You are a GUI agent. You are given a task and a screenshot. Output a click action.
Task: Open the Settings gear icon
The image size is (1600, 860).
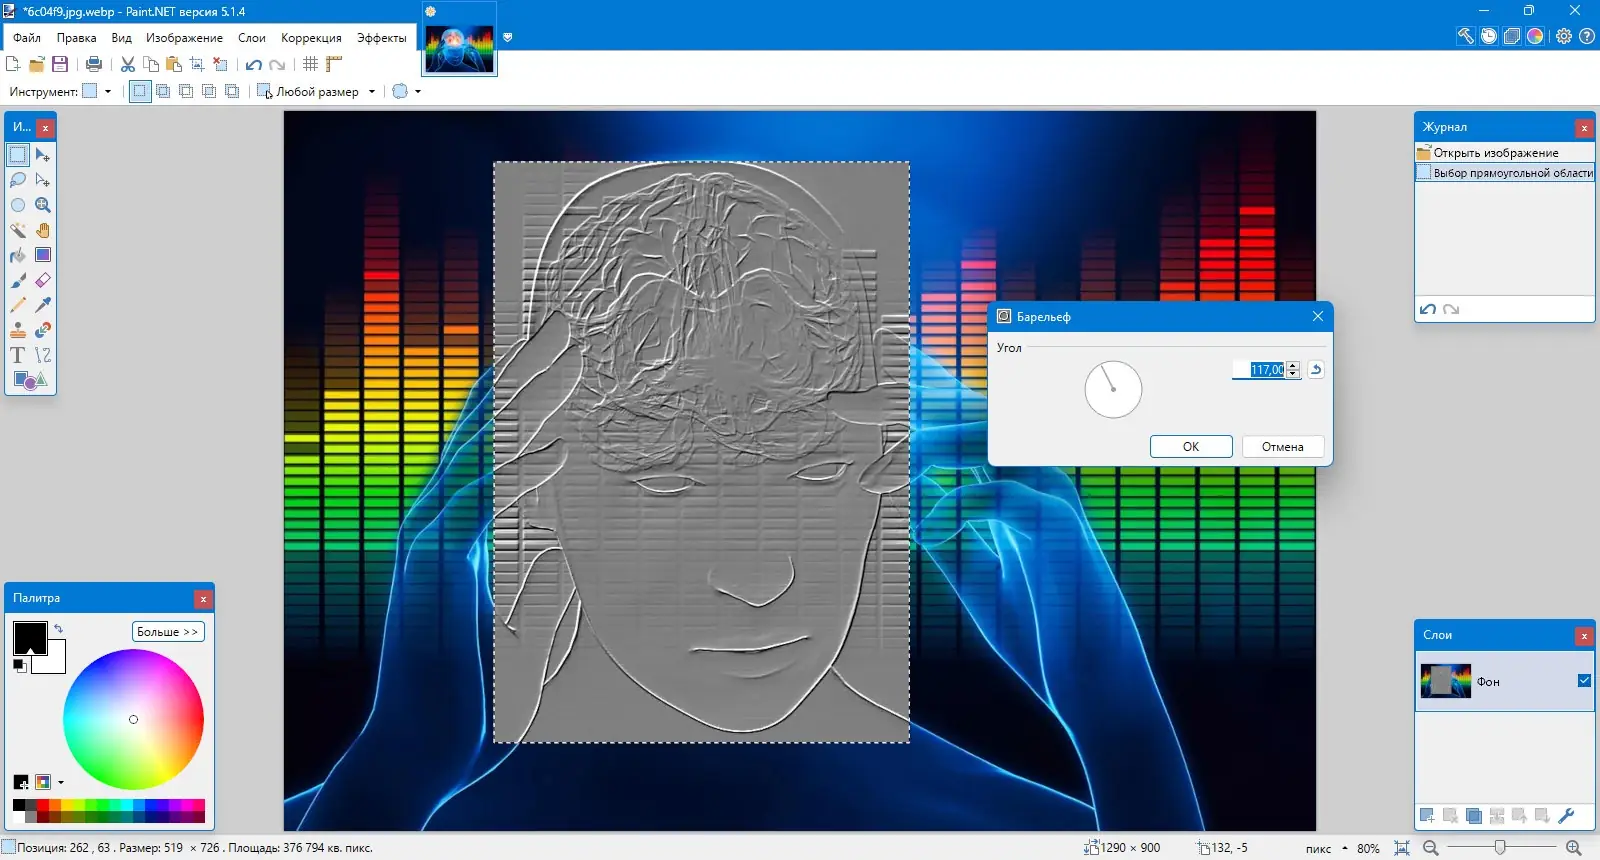pos(1564,37)
